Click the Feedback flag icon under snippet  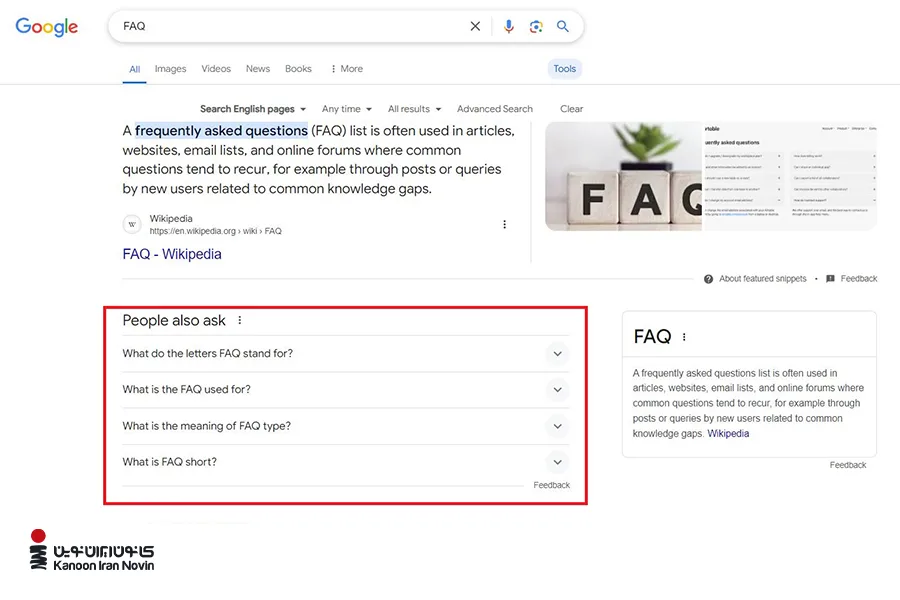click(830, 279)
